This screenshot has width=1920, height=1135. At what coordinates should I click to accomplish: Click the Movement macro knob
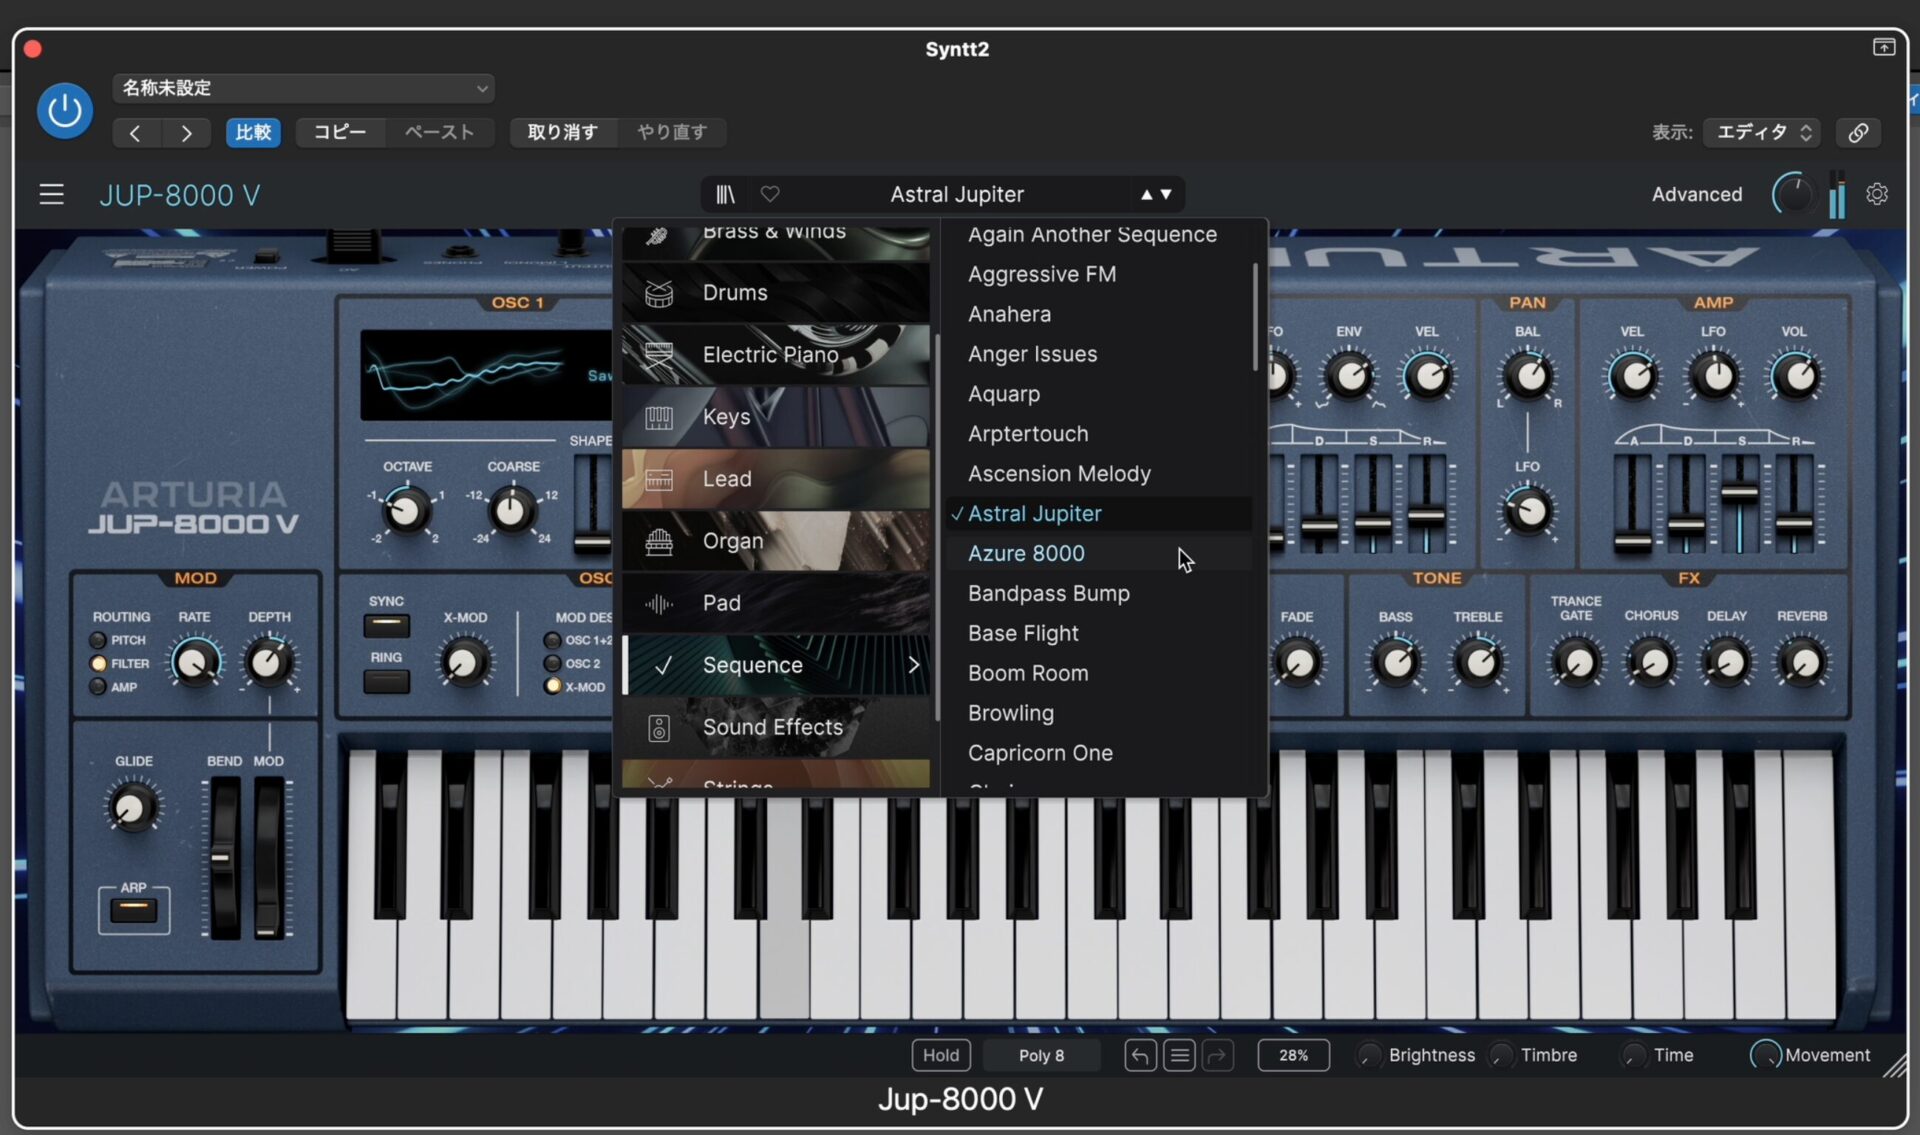pos(1765,1055)
